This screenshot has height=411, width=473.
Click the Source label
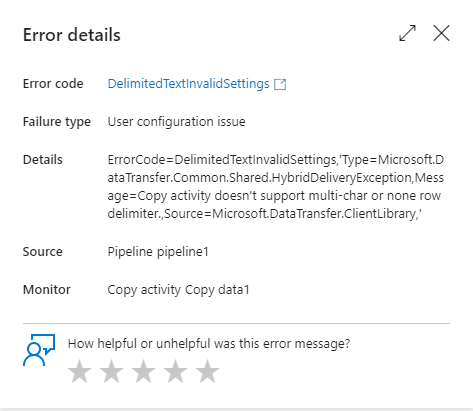(x=43, y=252)
